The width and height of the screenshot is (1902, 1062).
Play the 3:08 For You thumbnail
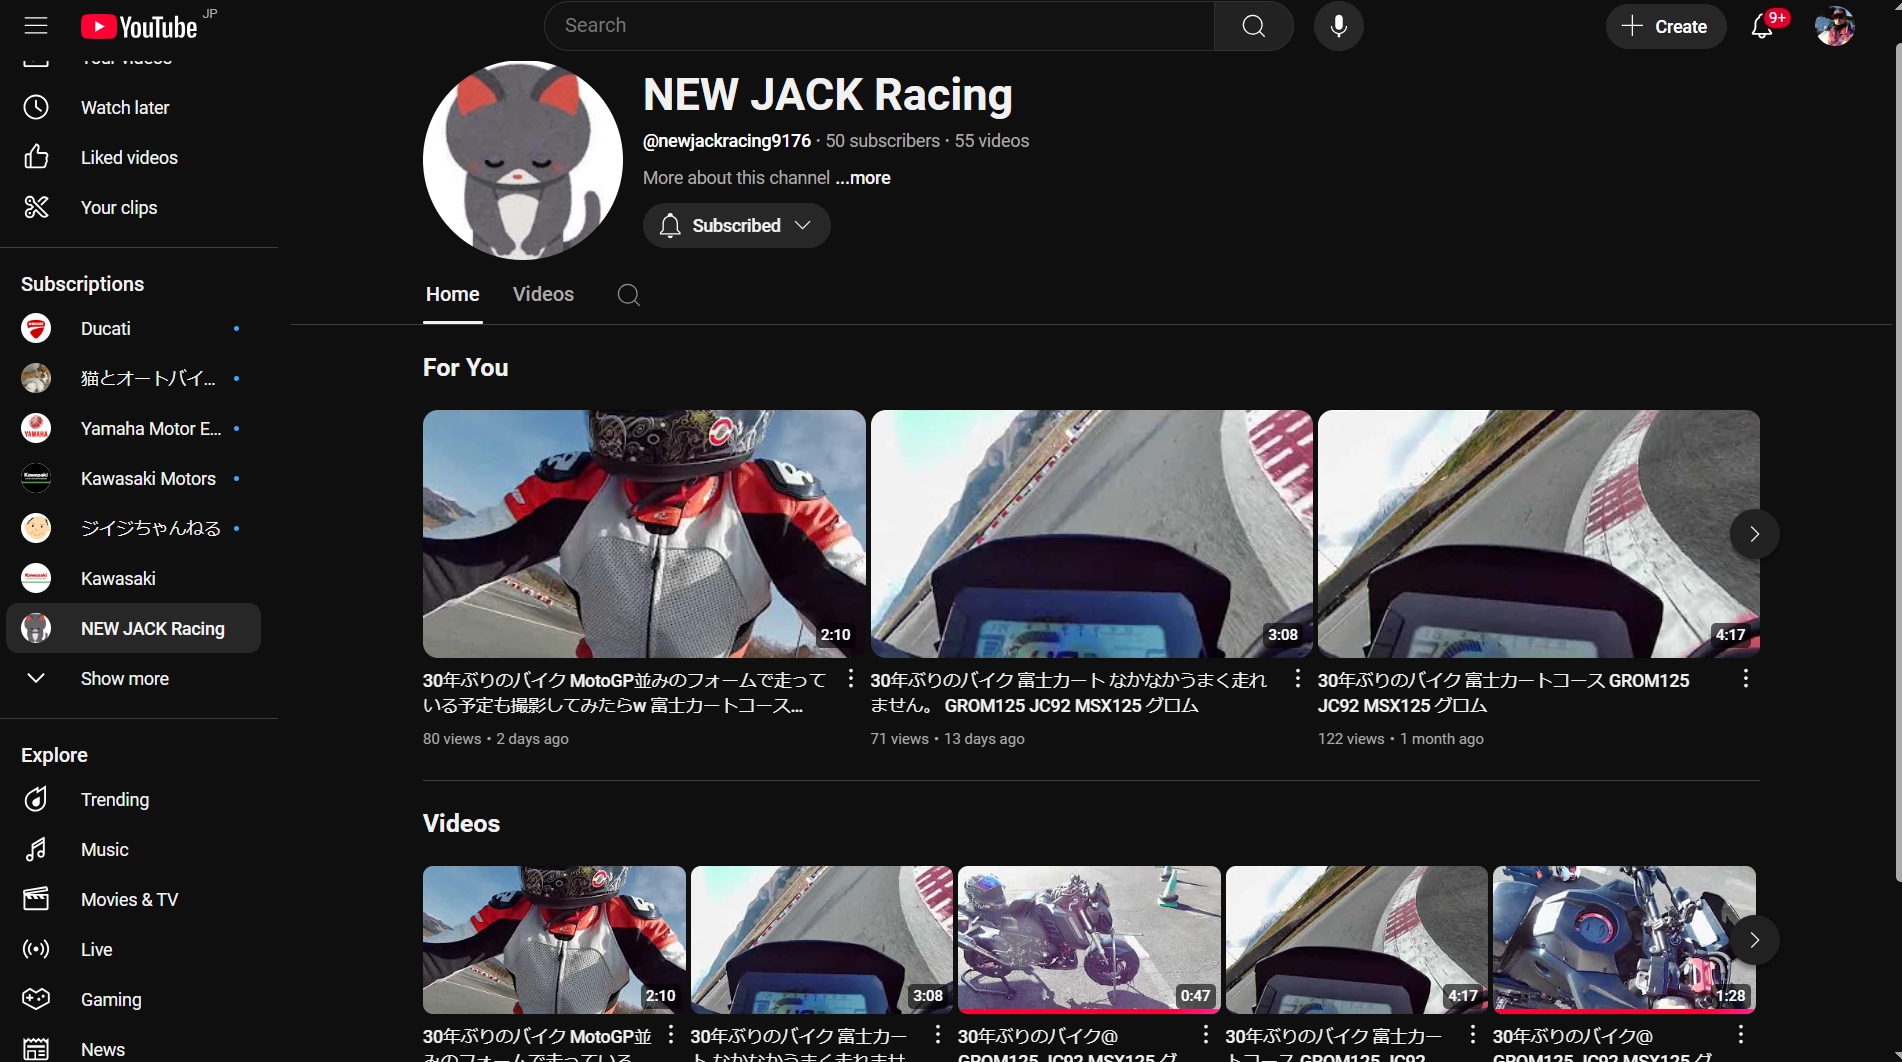tap(1092, 534)
